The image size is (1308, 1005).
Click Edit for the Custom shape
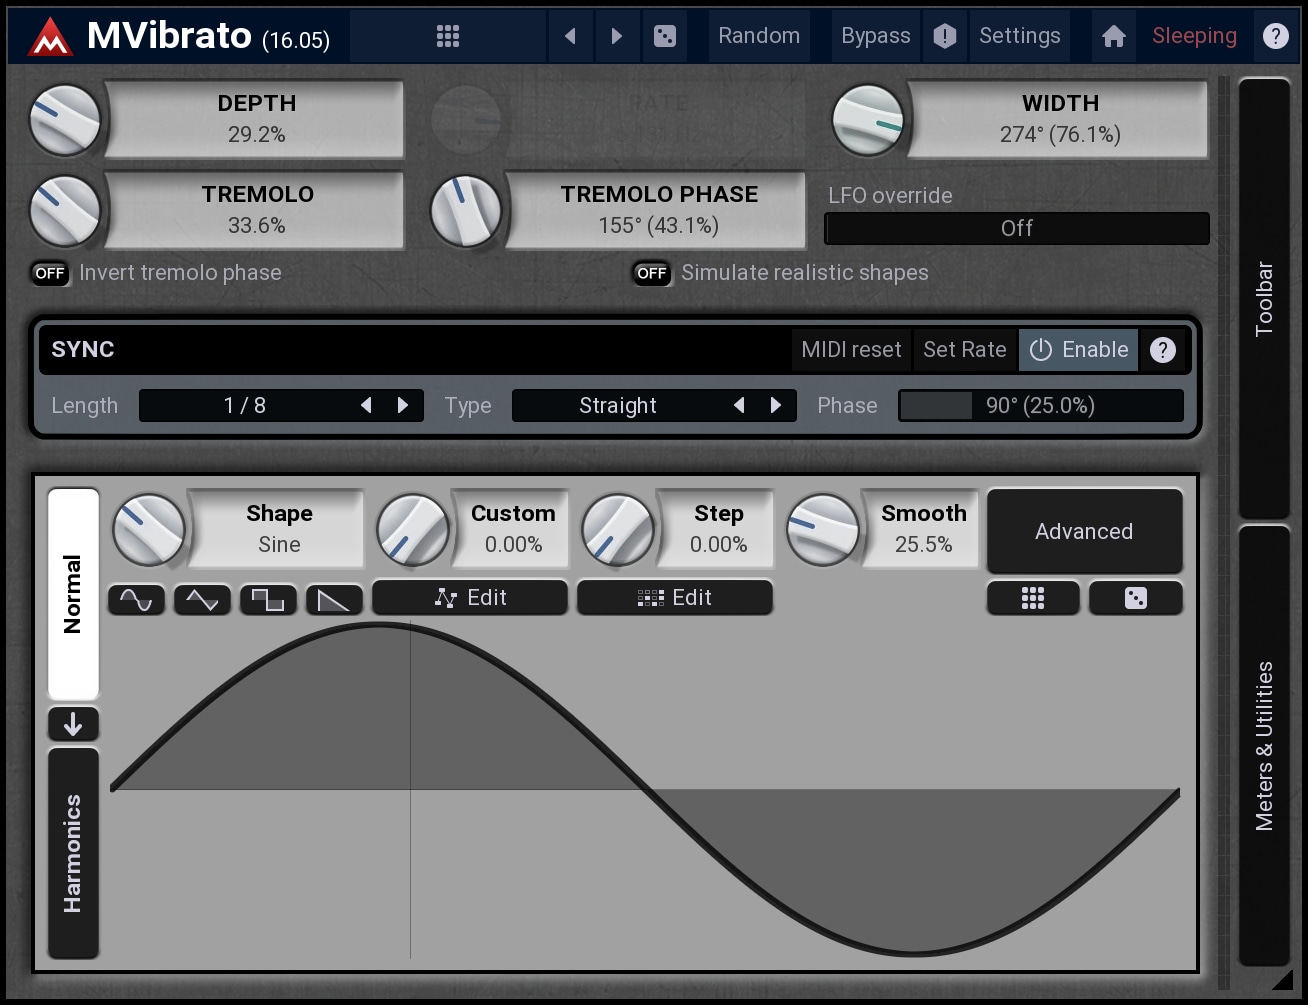470,598
